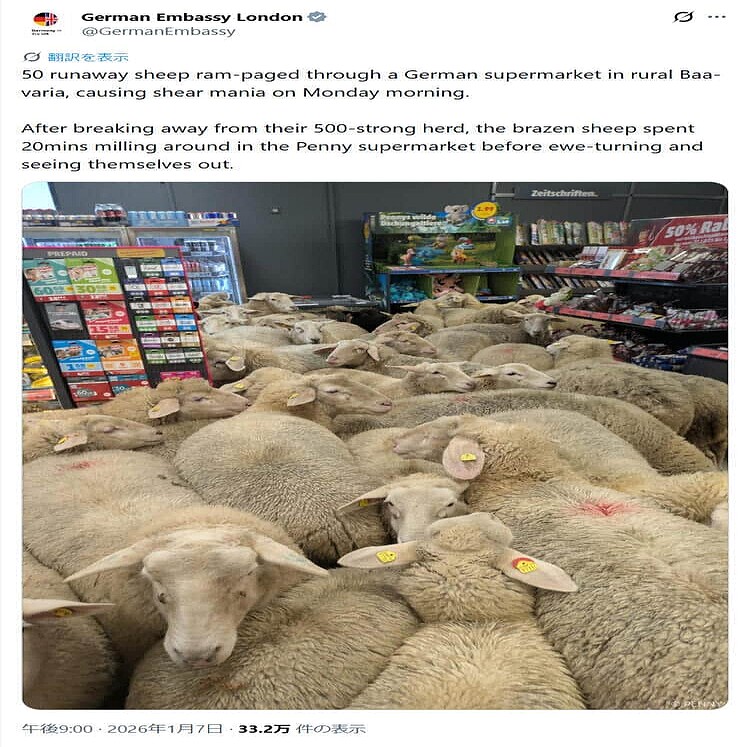The width and height of the screenshot is (747, 747).
Task: Click the verified badge beside the account name
Action: coord(317,17)
